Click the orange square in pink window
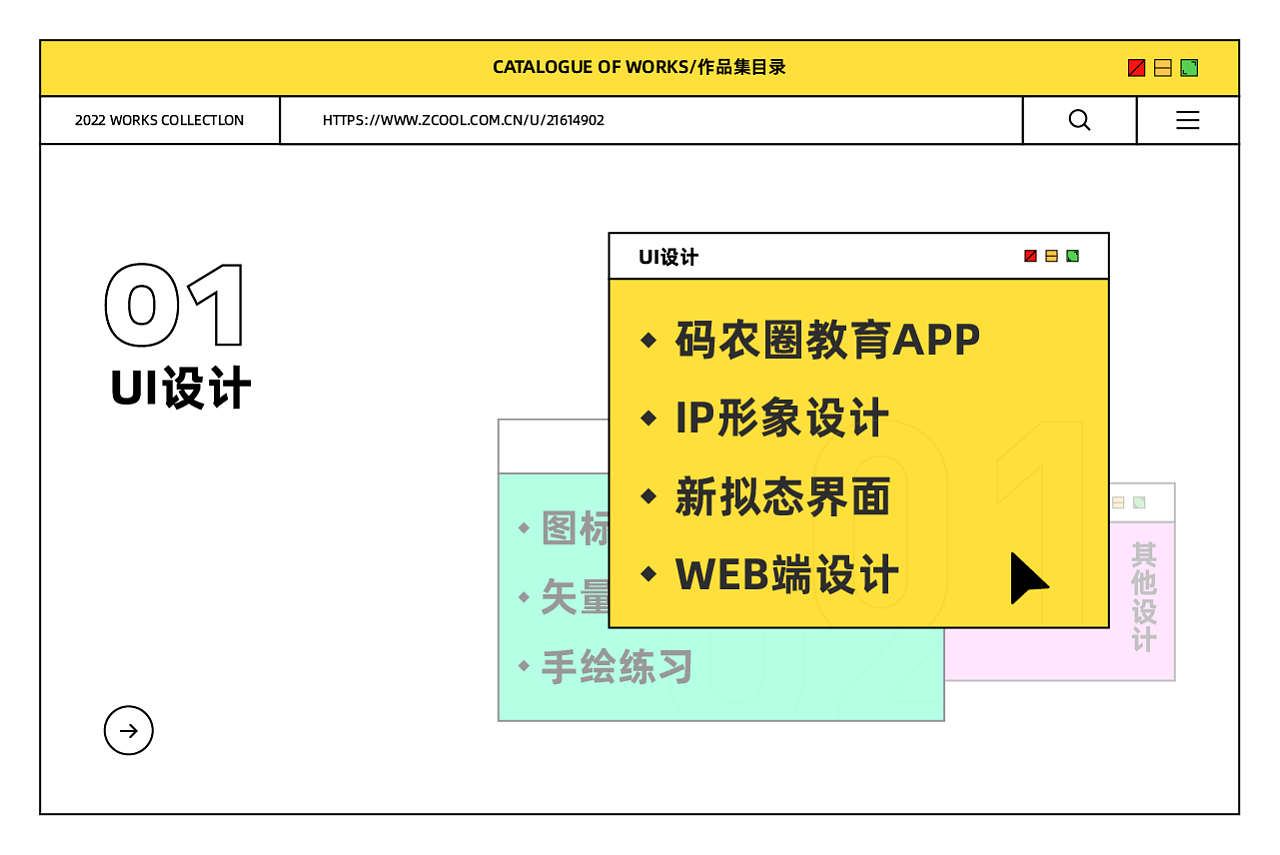This screenshot has width=1280, height=855. 1118,502
